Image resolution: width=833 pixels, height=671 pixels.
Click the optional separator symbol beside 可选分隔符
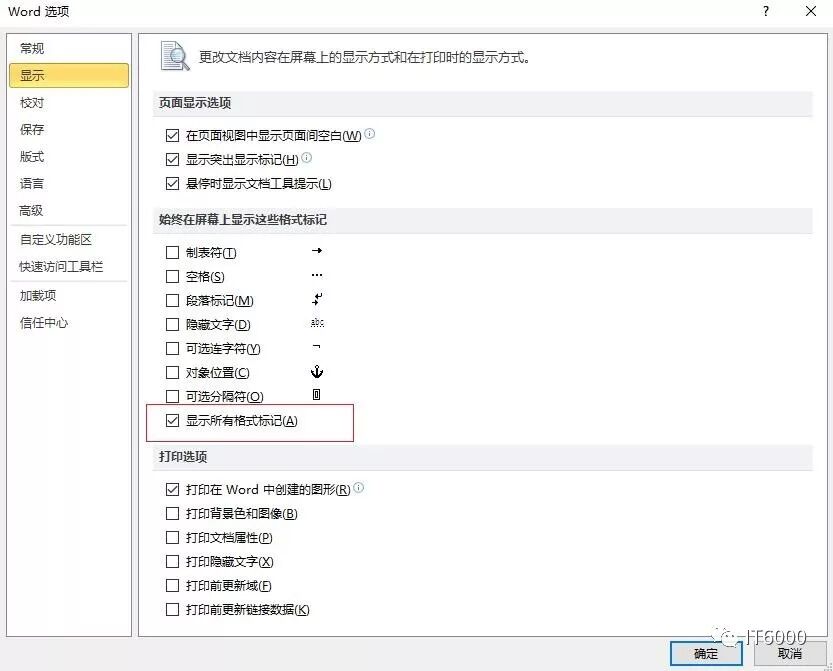click(317, 395)
